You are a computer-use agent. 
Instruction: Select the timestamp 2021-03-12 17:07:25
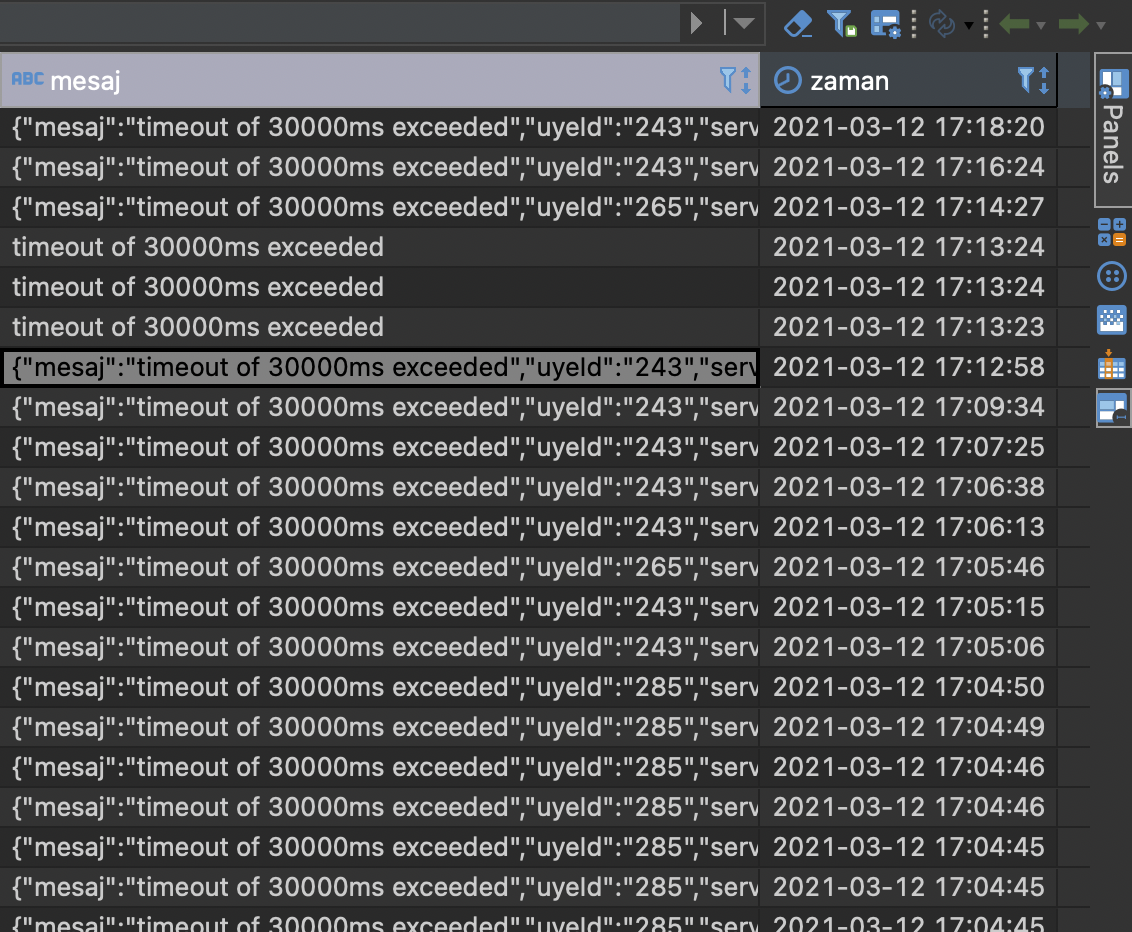[908, 448]
